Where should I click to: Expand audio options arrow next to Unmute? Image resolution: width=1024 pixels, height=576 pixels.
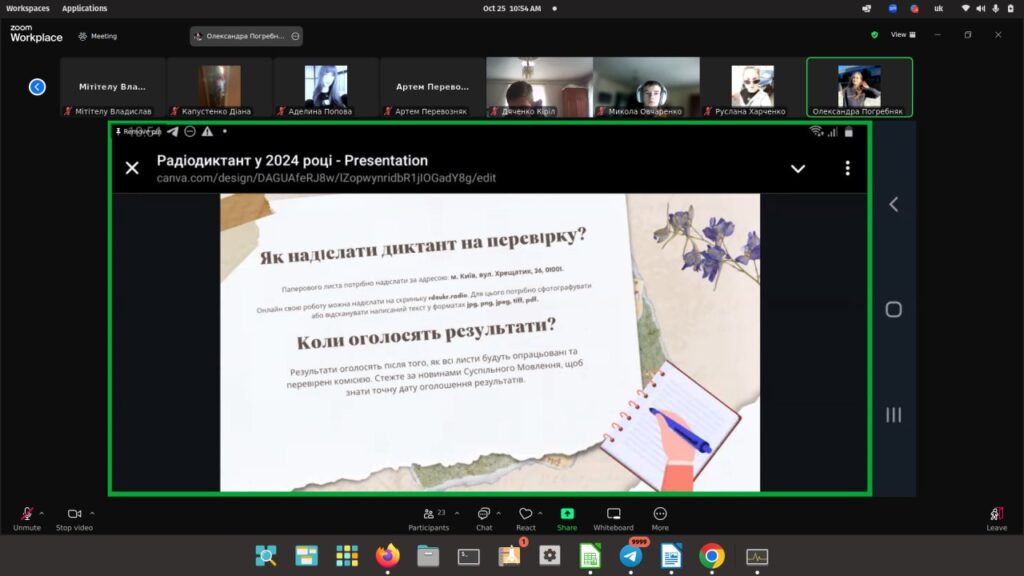42,513
